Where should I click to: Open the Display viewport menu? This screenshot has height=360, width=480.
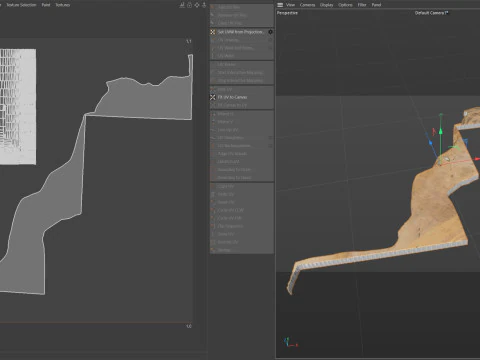click(x=326, y=5)
